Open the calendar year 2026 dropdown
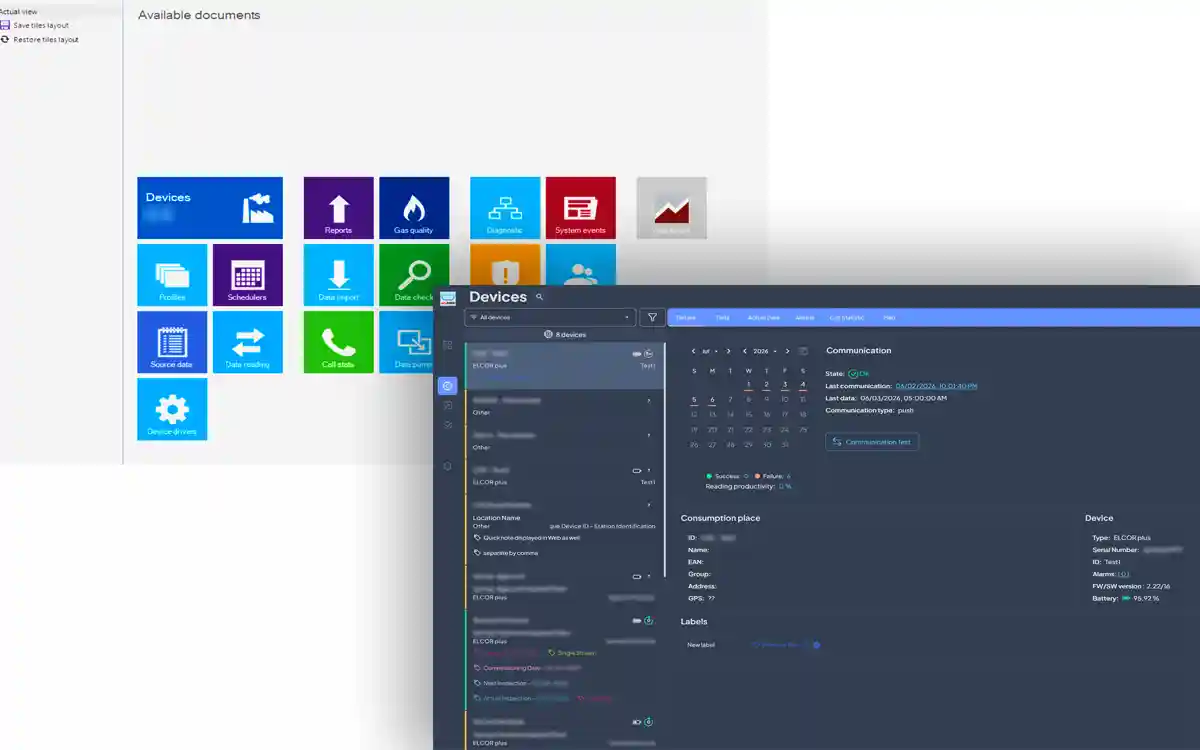The image size is (1200, 750). point(765,351)
